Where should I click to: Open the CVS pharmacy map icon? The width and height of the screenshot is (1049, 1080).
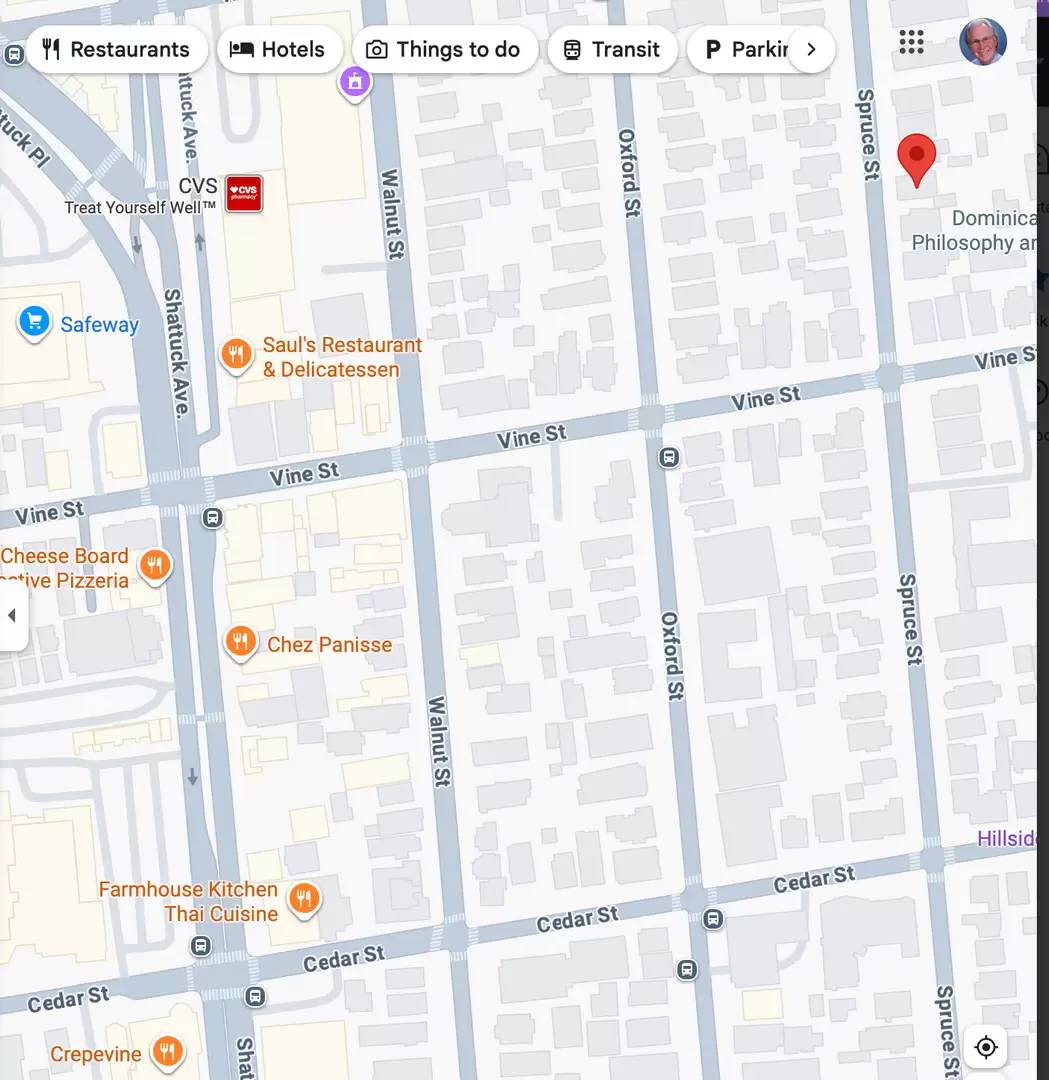tap(244, 193)
